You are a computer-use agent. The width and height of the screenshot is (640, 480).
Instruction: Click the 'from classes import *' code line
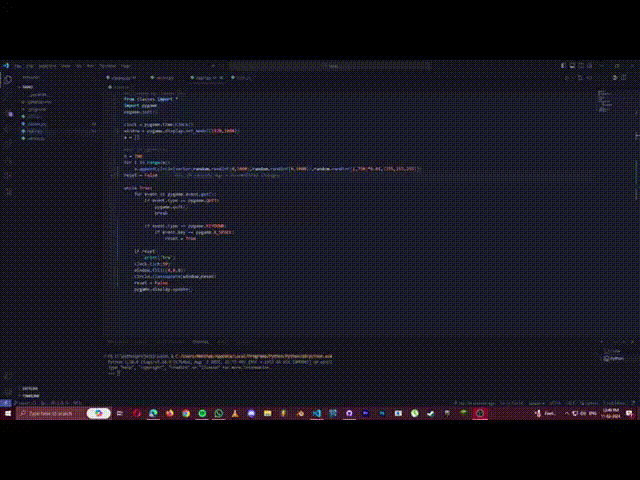coord(151,99)
